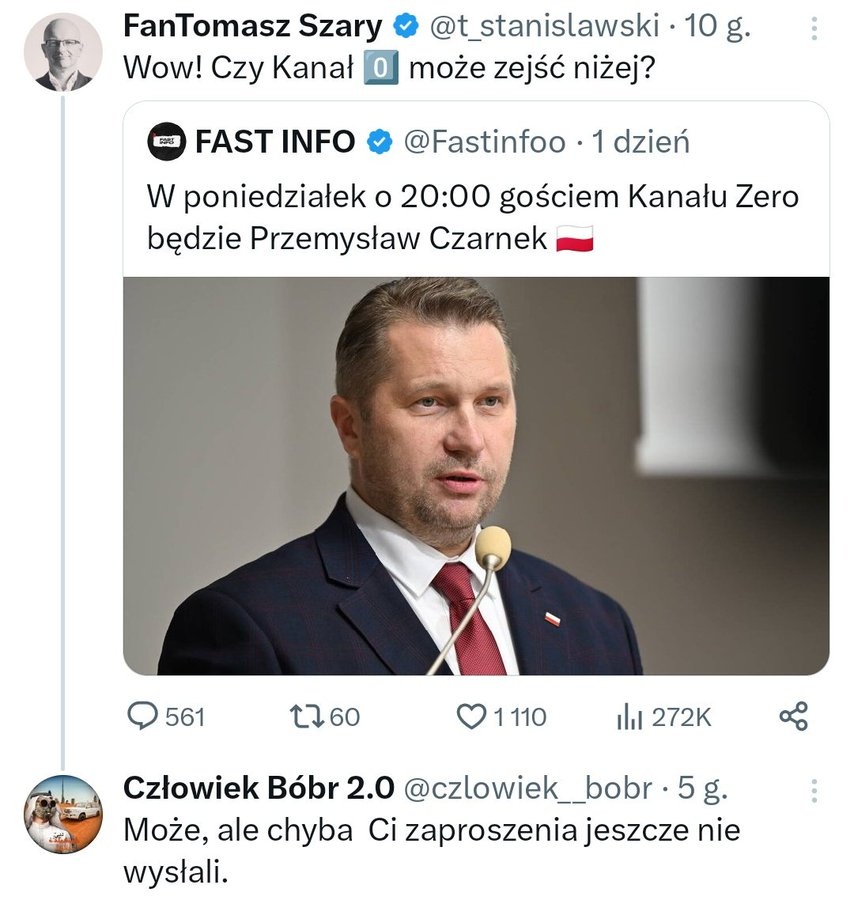Open Człowiek Bóbr reply three-dot menu
Viewport: 854px width, 900px height.
pyautogui.click(x=815, y=790)
